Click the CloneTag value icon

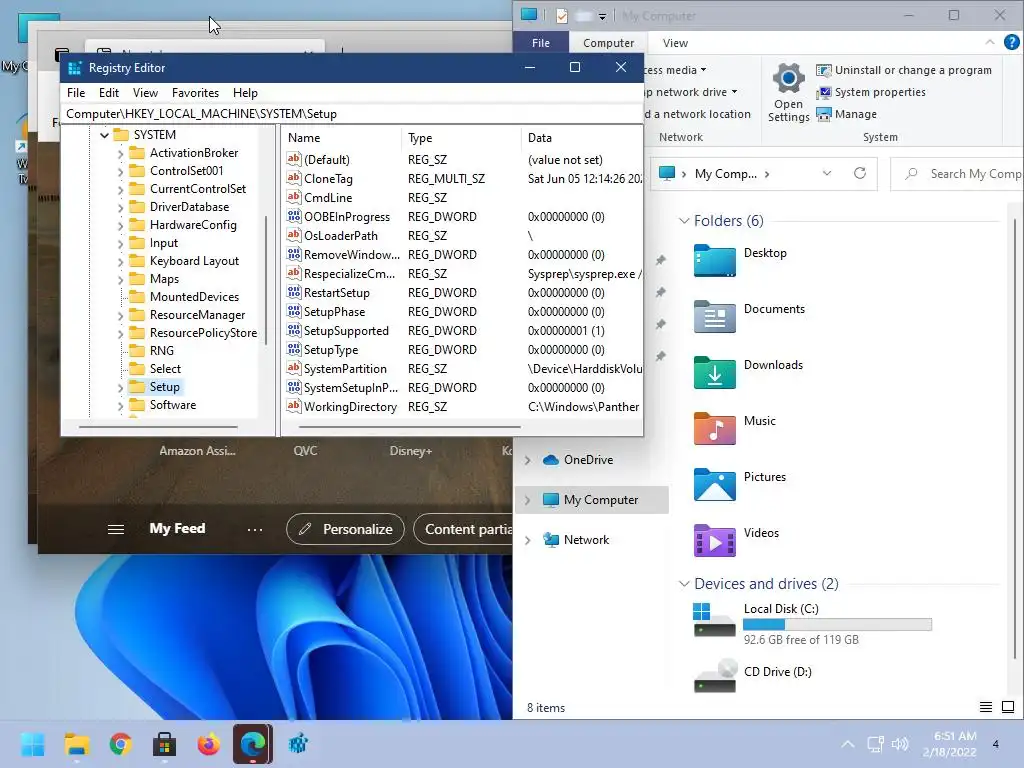(294, 178)
